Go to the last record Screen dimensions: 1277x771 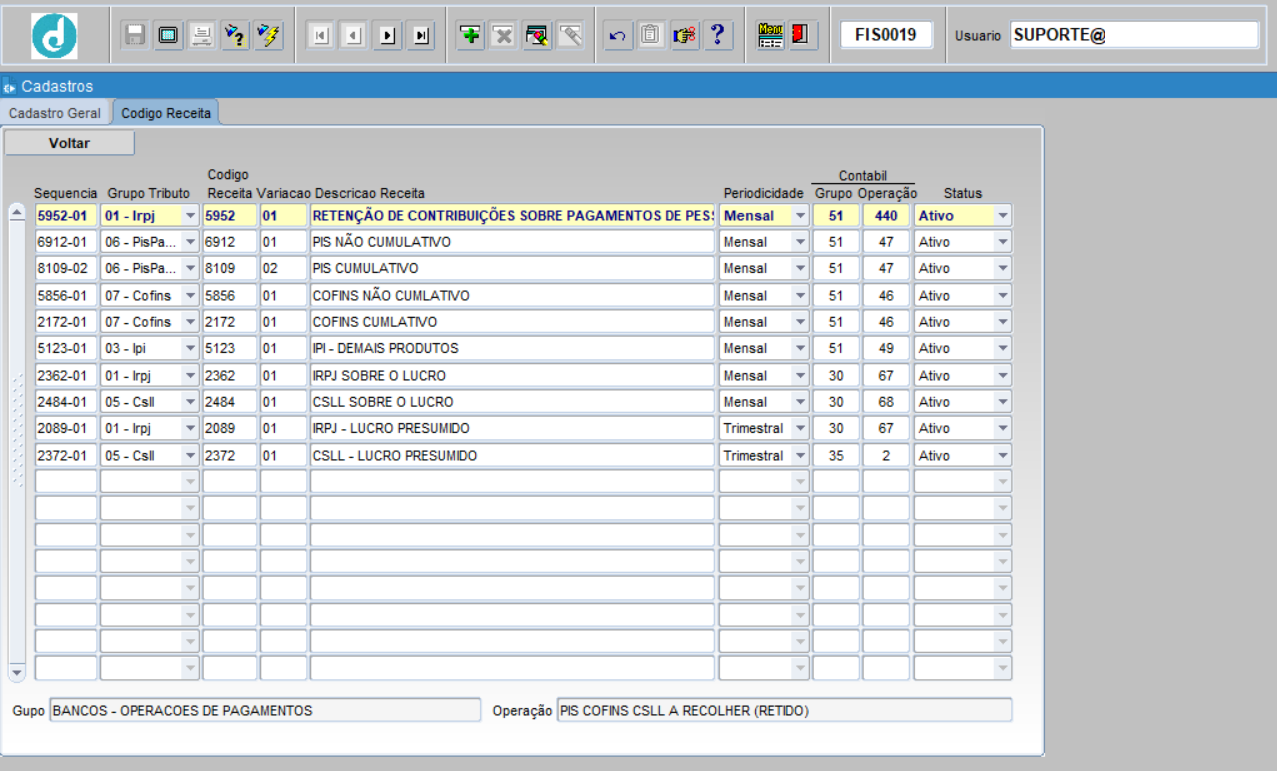pyautogui.click(x=421, y=36)
